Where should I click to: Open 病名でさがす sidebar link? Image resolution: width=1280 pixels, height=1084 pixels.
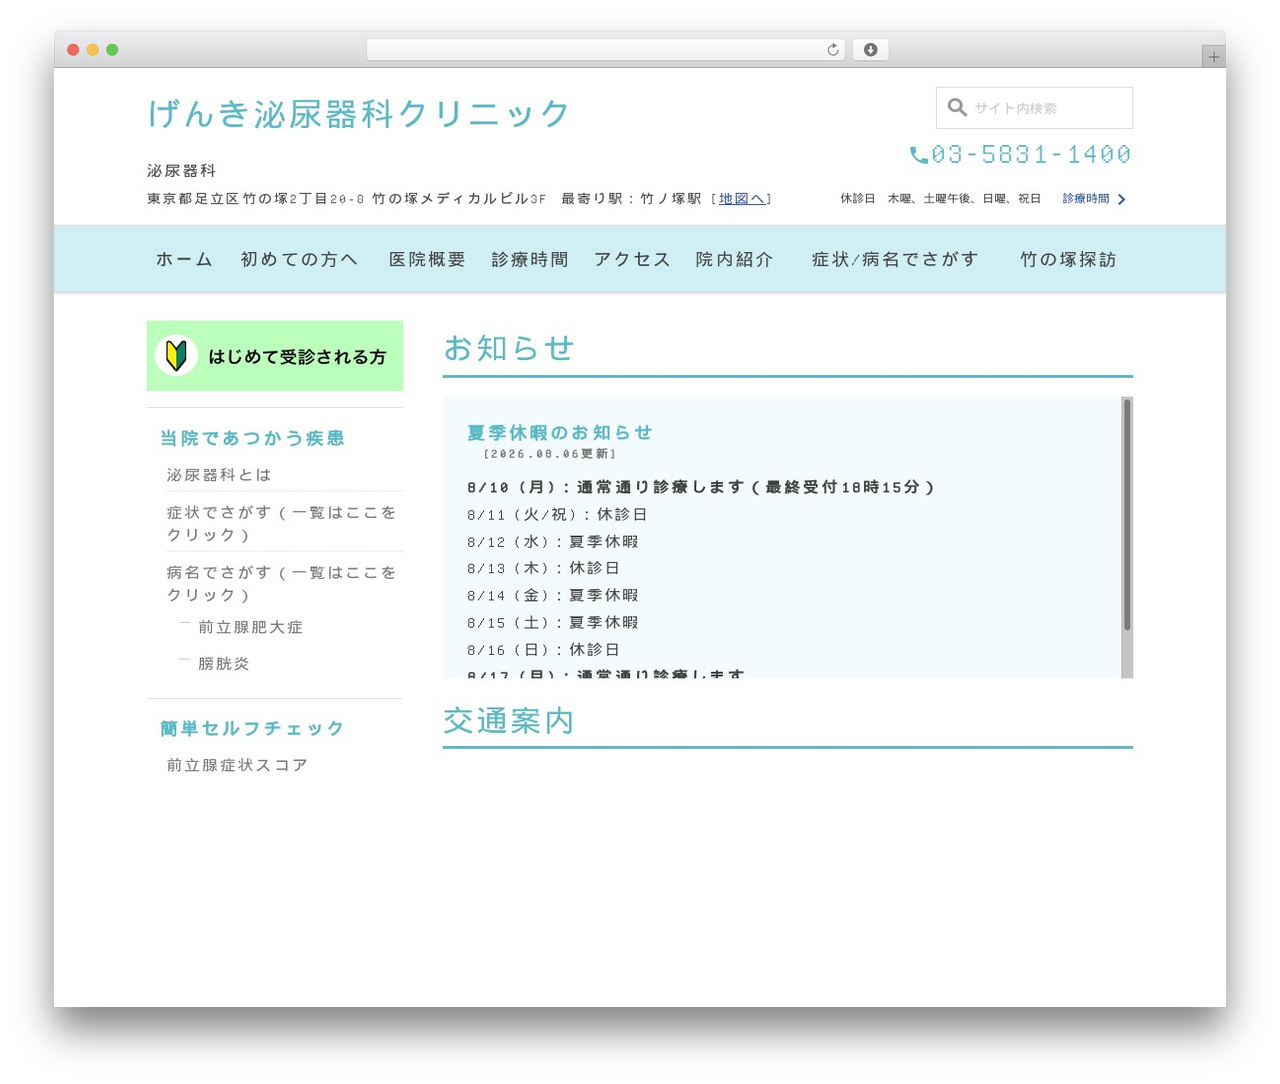pyautogui.click(x=282, y=583)
